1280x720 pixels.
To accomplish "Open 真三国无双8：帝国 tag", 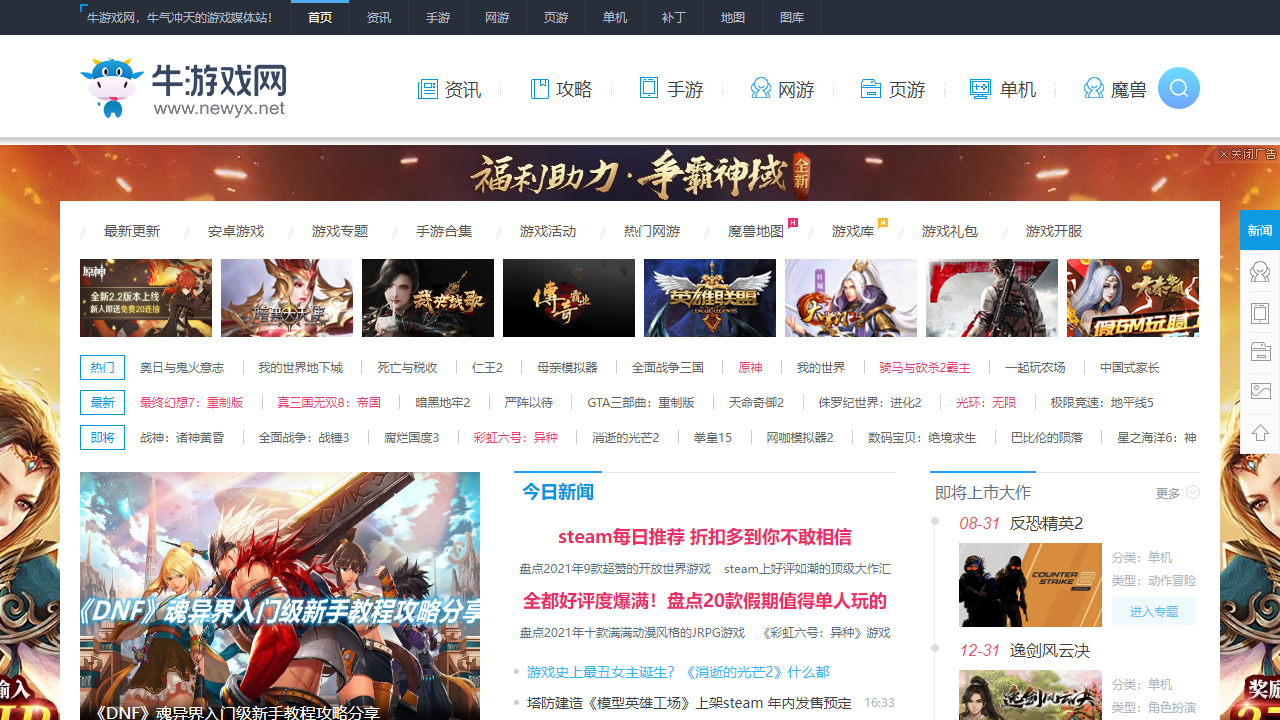I will pos(329,403).
